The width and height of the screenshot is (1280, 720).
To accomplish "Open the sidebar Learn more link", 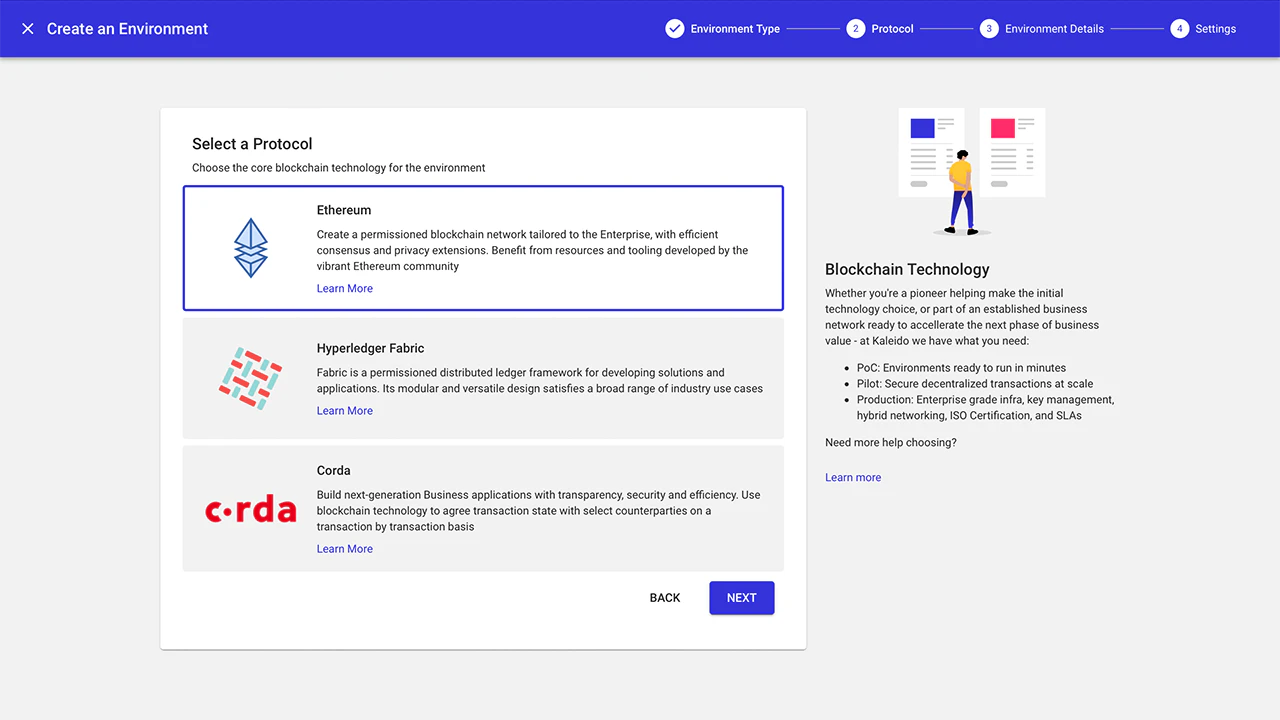I will (853, 478).
